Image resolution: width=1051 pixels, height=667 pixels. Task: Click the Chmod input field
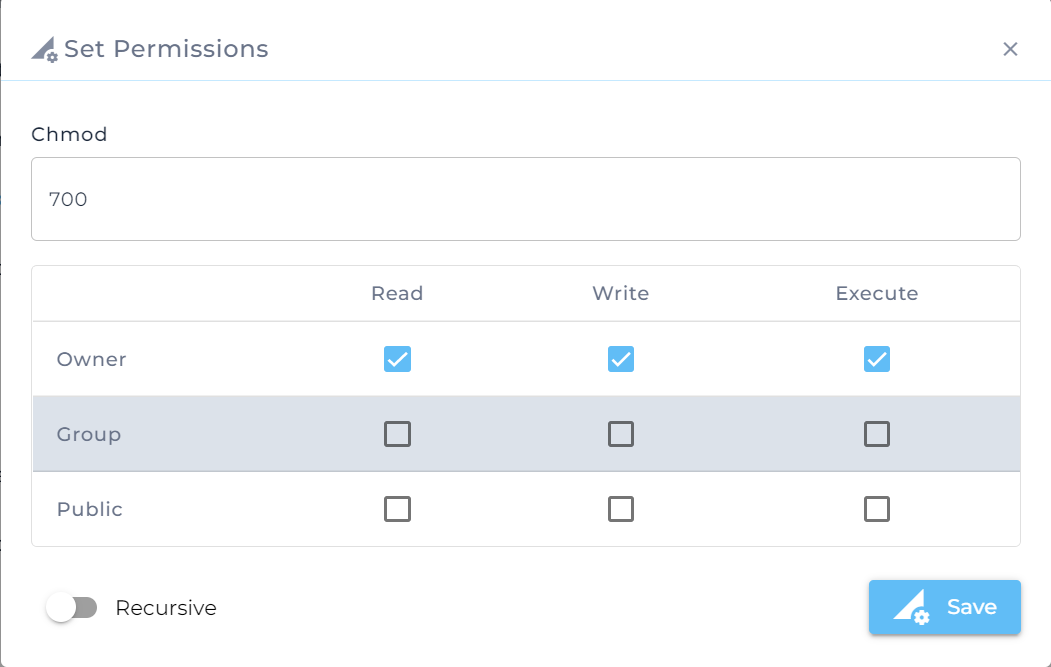(526, 199)
